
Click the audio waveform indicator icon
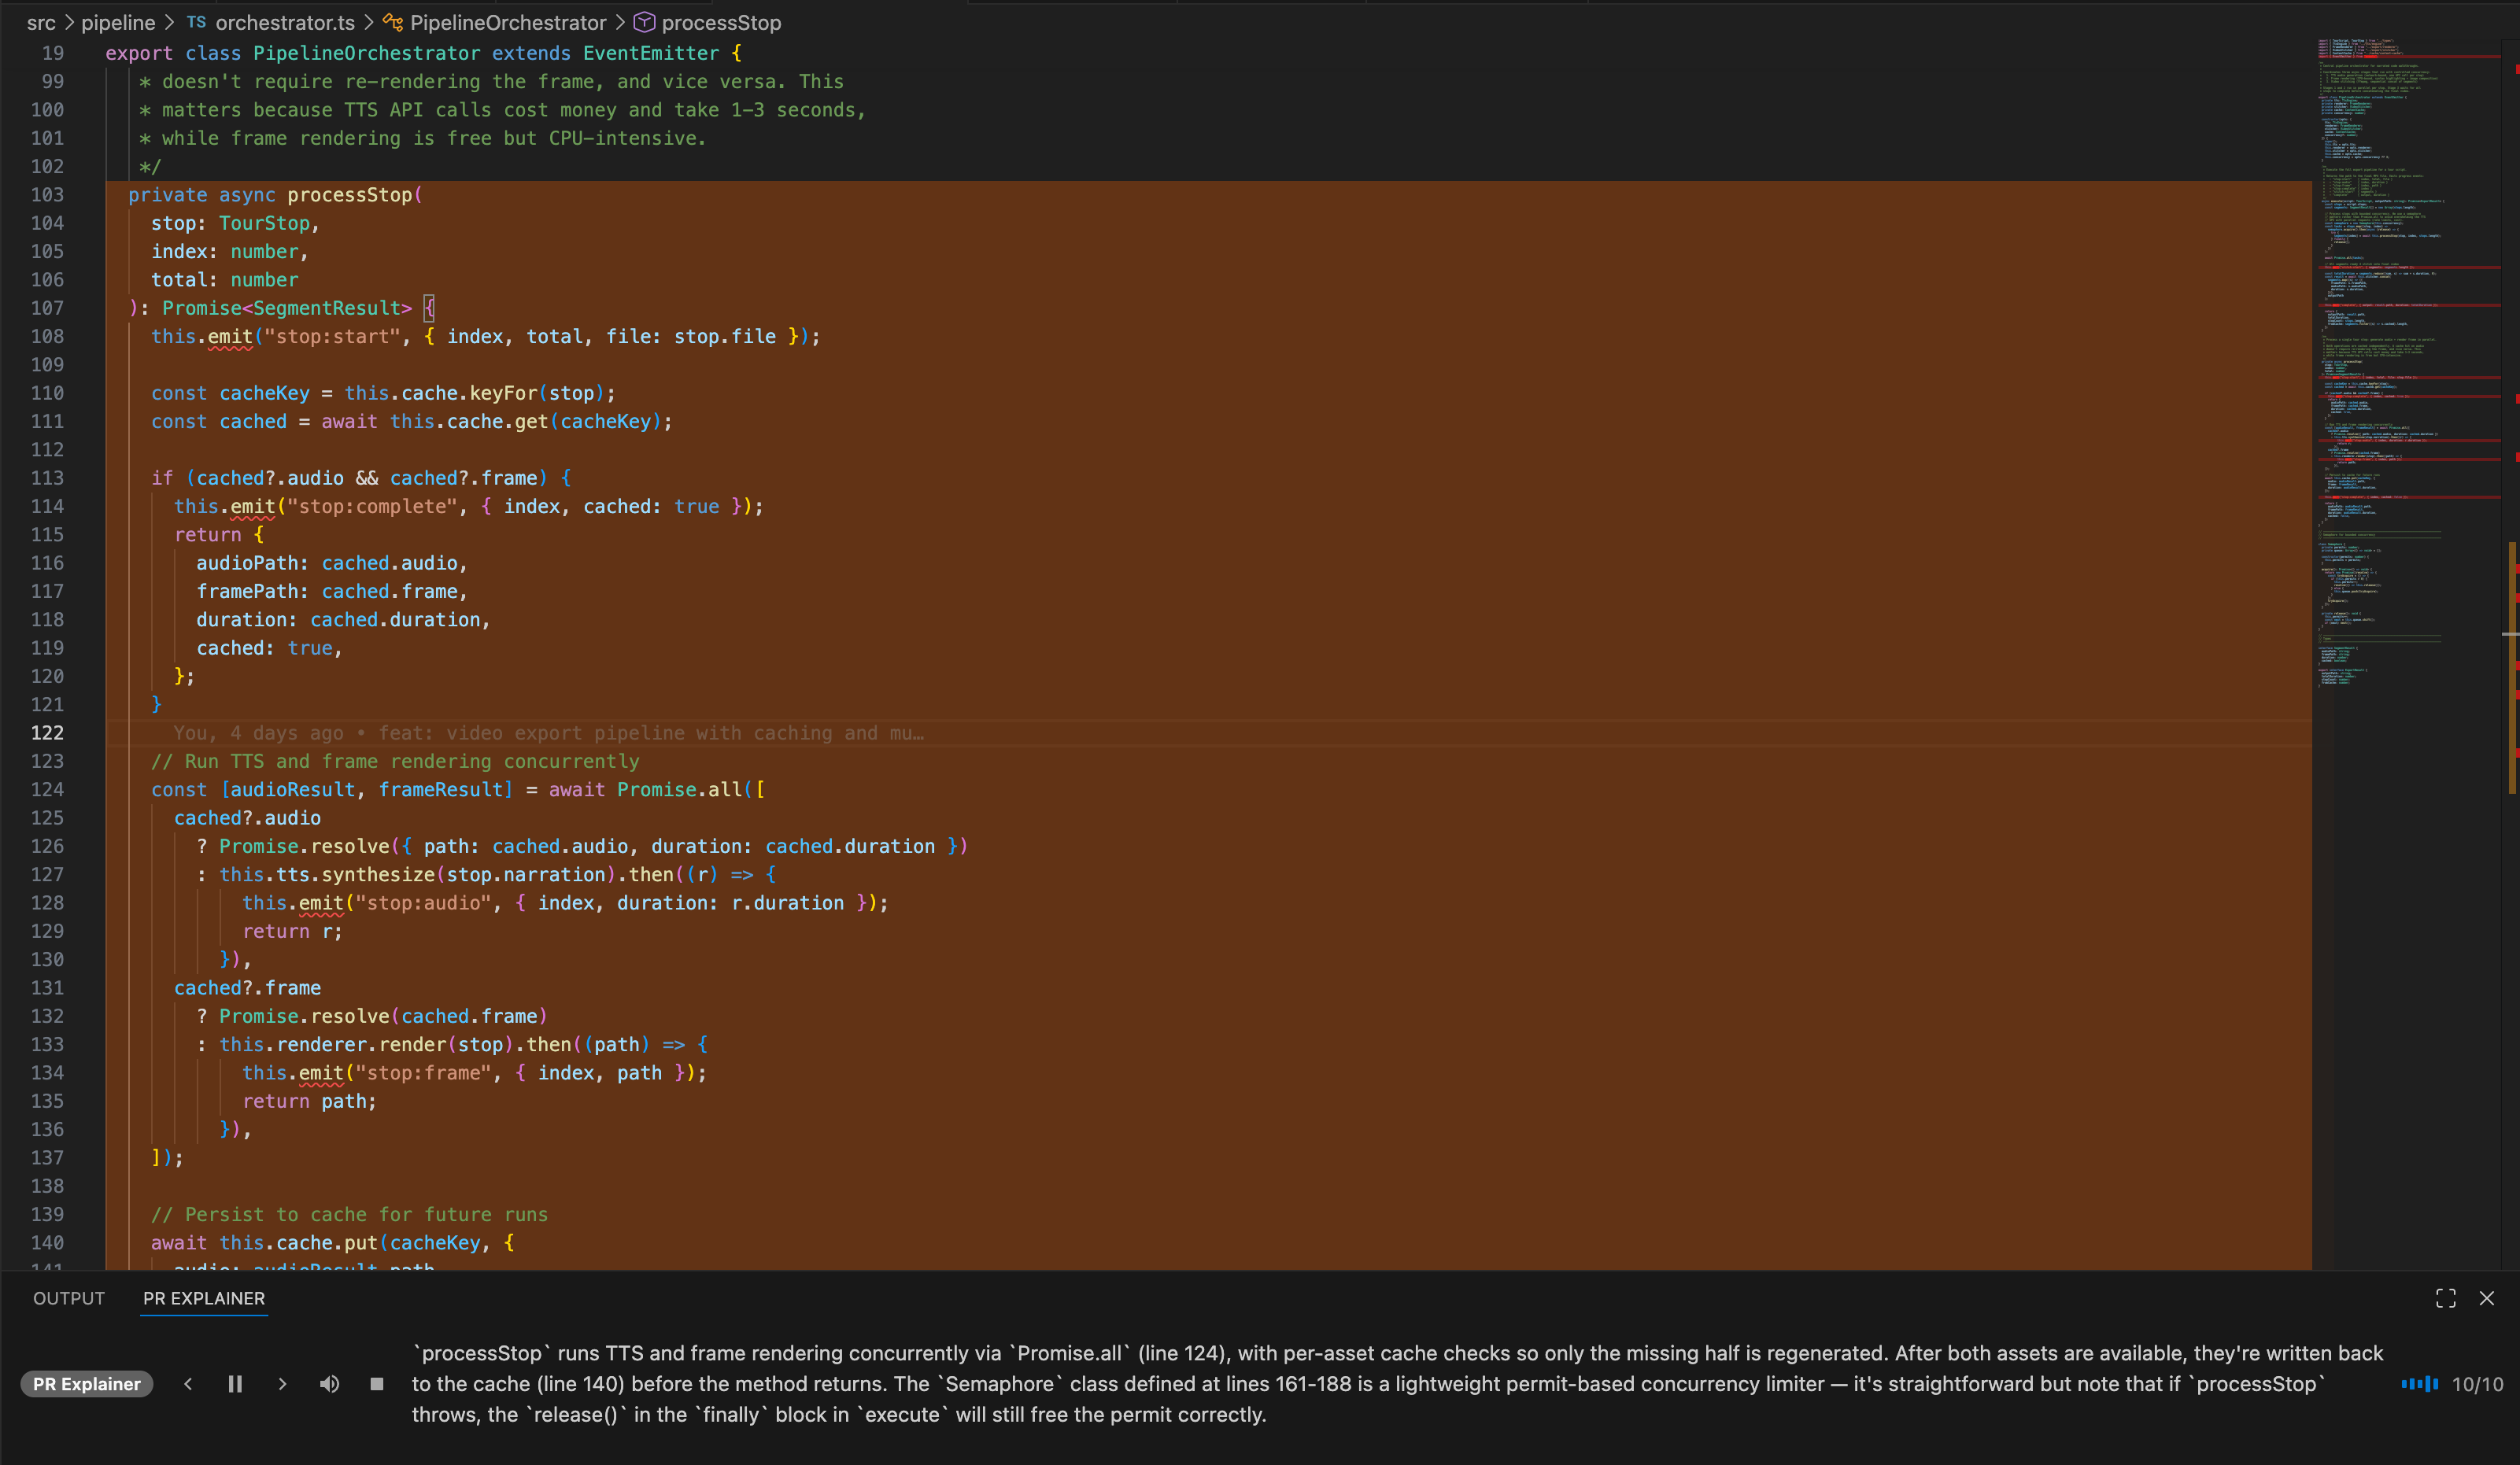pyautogui.click(x=2419, y=1384)
